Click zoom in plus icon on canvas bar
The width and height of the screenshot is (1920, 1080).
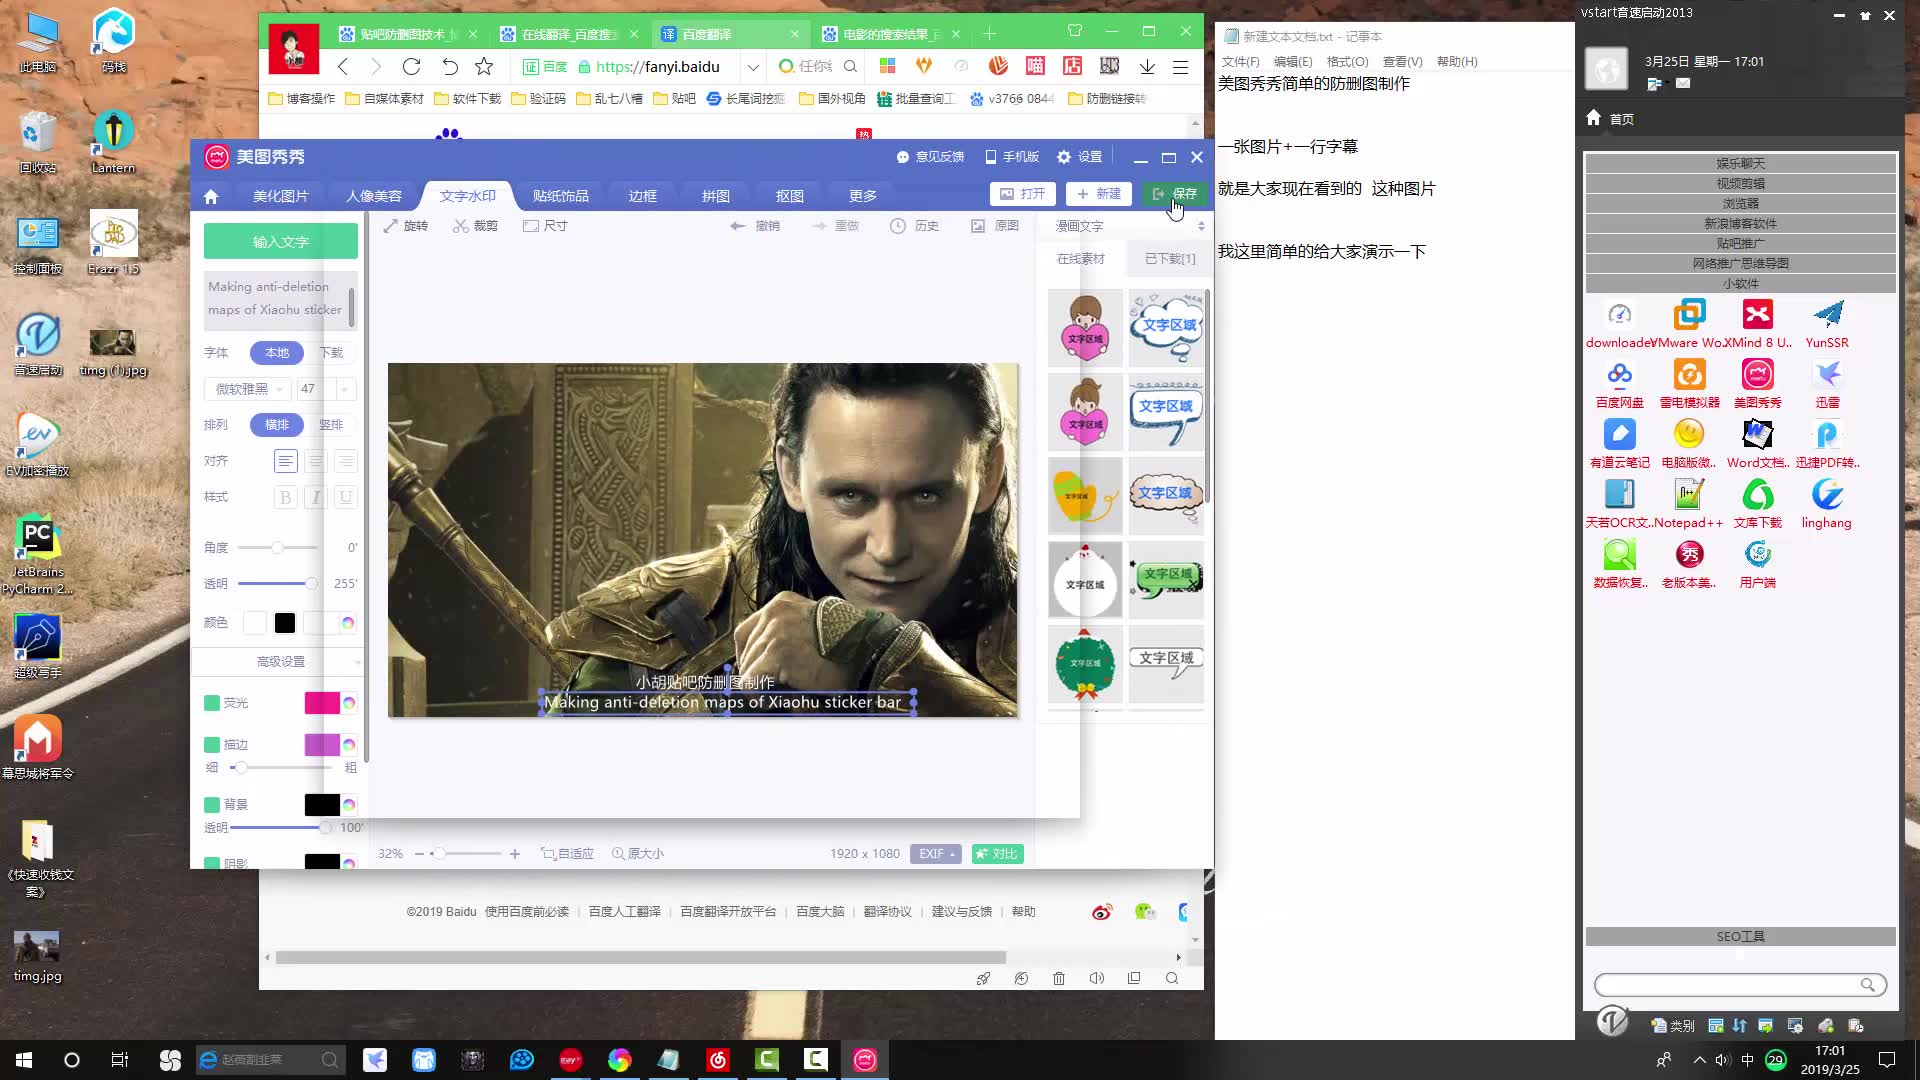click(514, 854)
